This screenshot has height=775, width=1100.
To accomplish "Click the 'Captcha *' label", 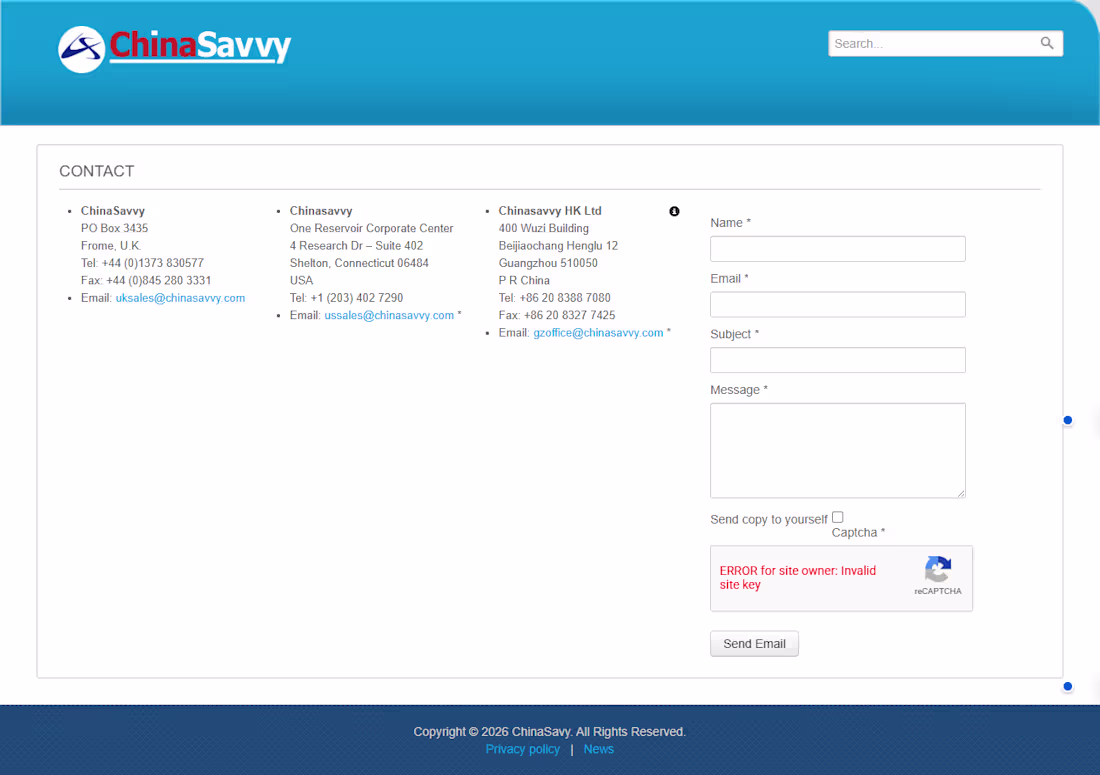I will (x=859, y=532).
